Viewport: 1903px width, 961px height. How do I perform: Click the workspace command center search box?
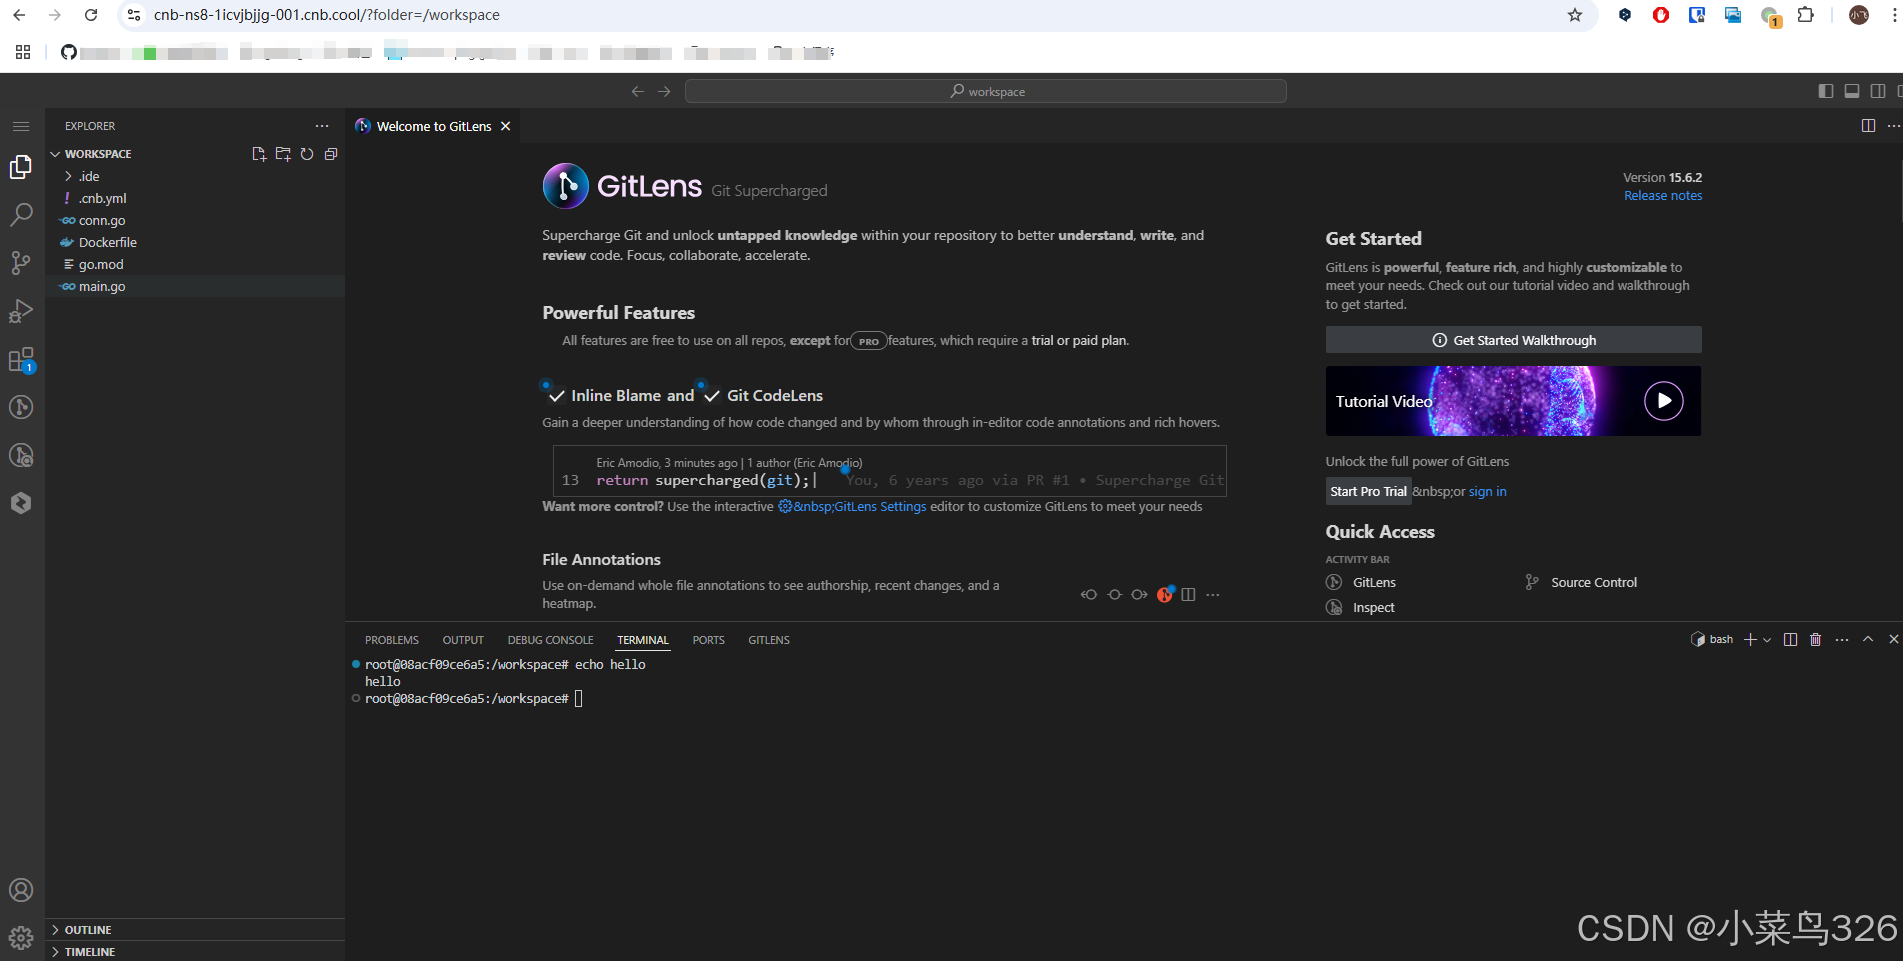(x=985, y=91)
